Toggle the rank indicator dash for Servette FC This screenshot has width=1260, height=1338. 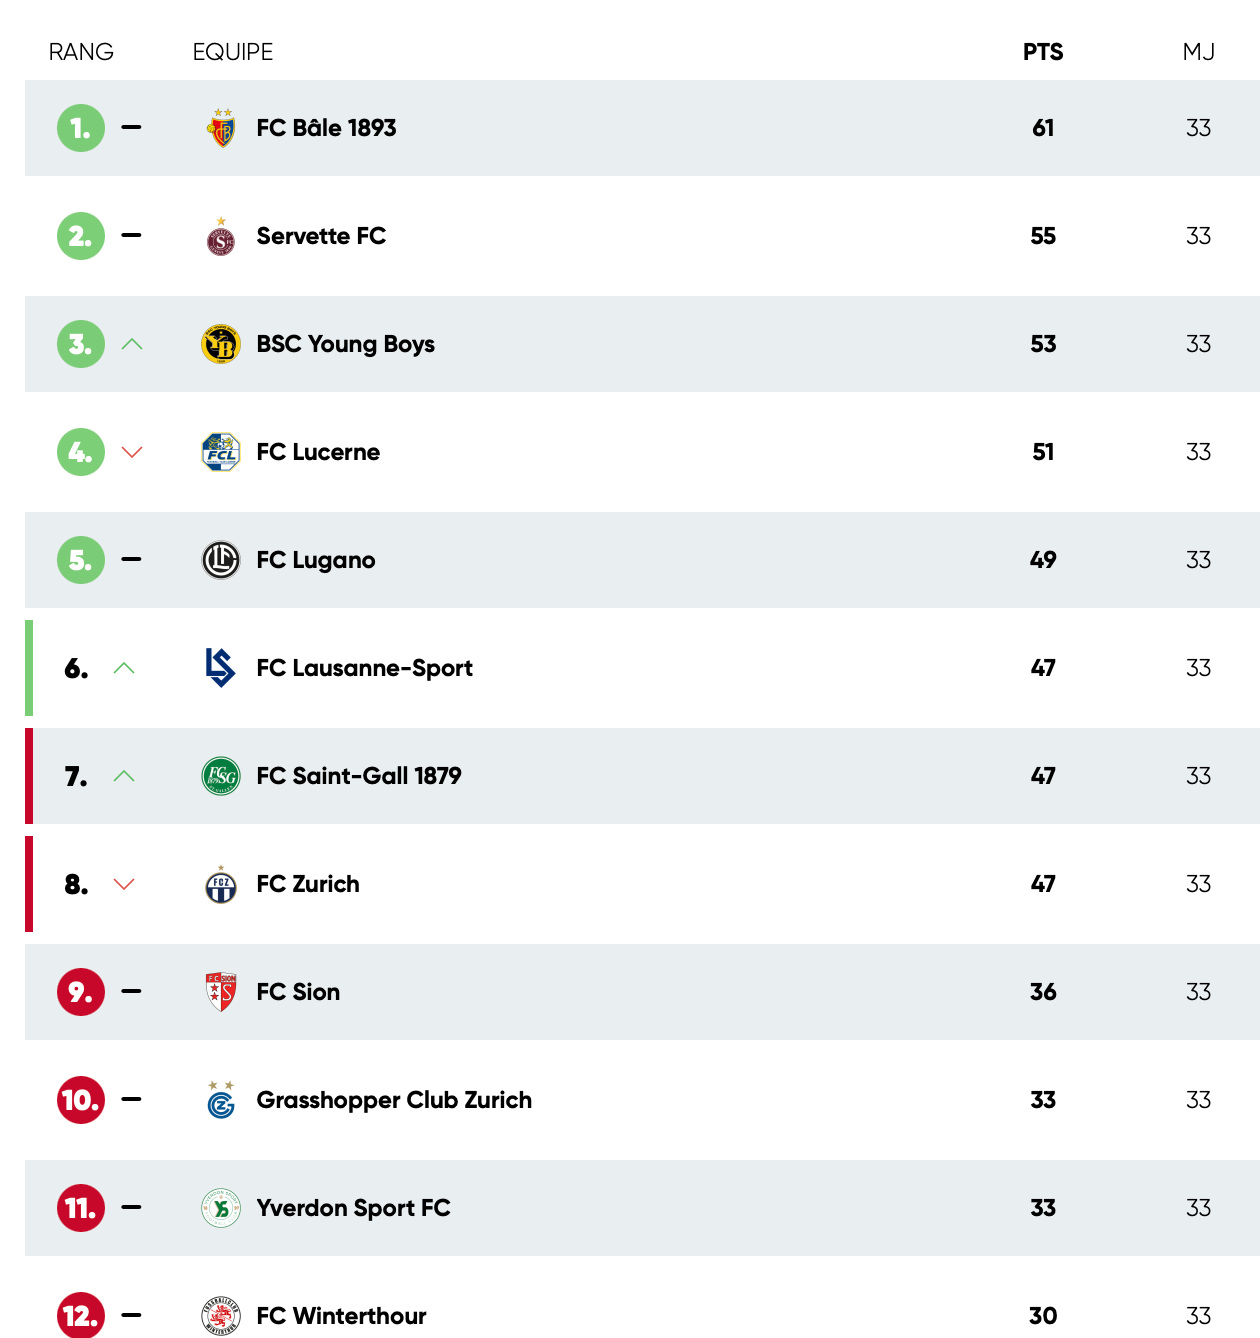[x=131, y=236]
